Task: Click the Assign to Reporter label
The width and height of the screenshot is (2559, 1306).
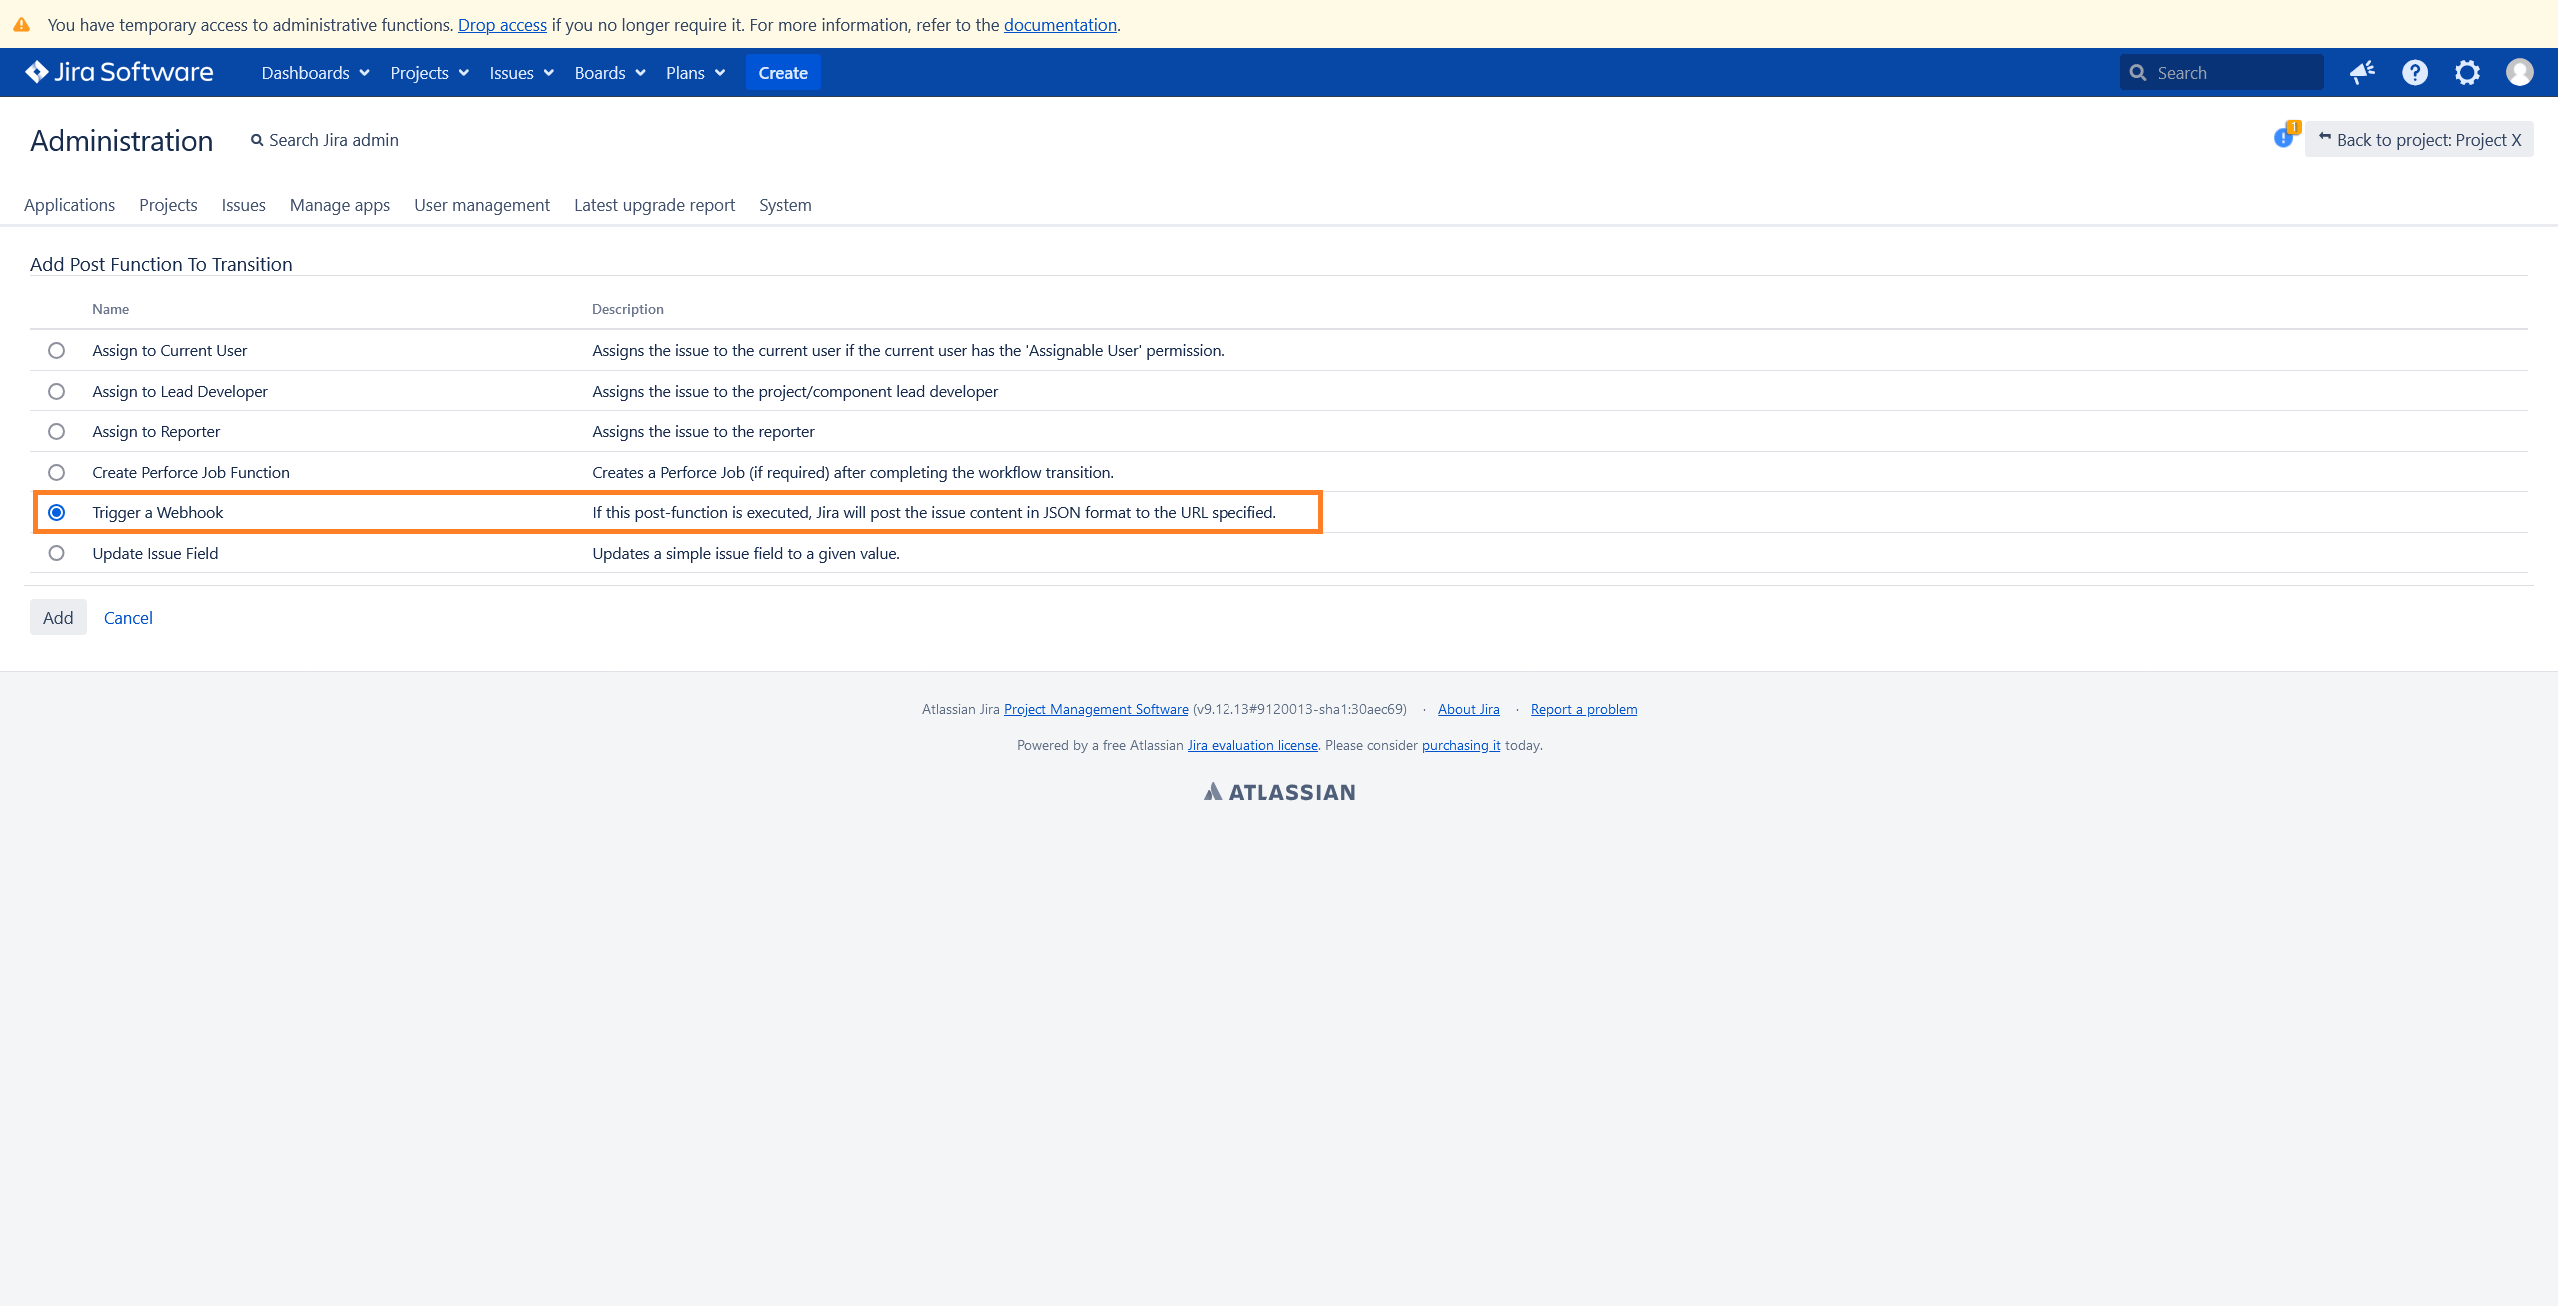Action: coord(156,431)
